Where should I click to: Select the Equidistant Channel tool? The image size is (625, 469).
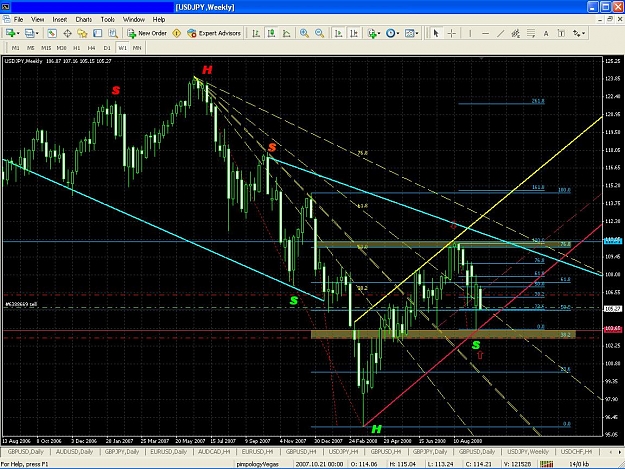[x=515, y=33]
